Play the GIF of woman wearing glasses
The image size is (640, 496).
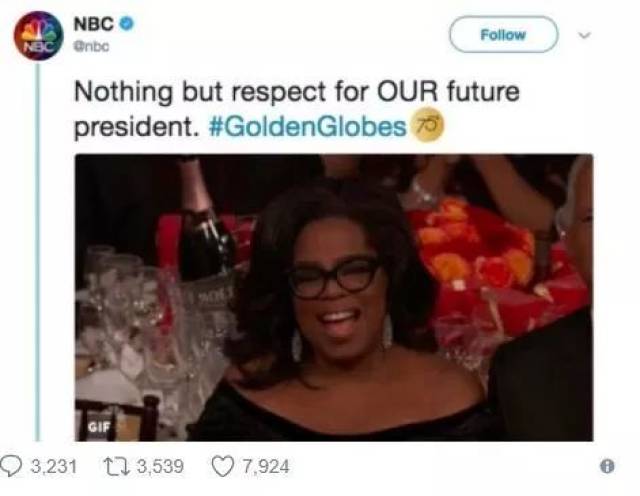tap(334, 298)
